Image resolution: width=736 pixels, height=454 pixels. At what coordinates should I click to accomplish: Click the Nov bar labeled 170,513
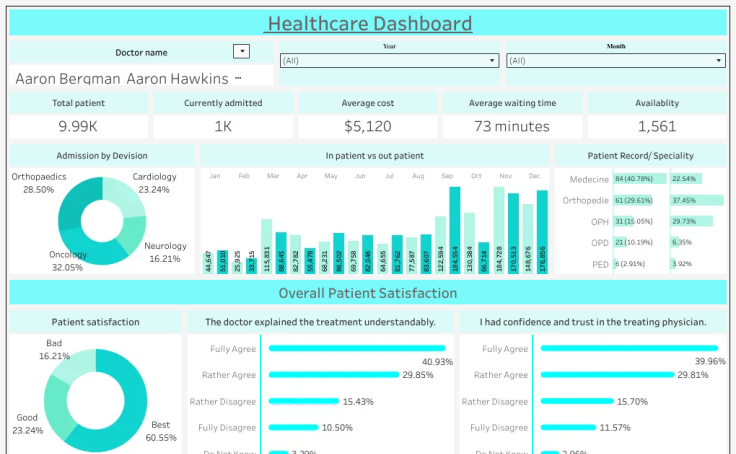(513, 233)
